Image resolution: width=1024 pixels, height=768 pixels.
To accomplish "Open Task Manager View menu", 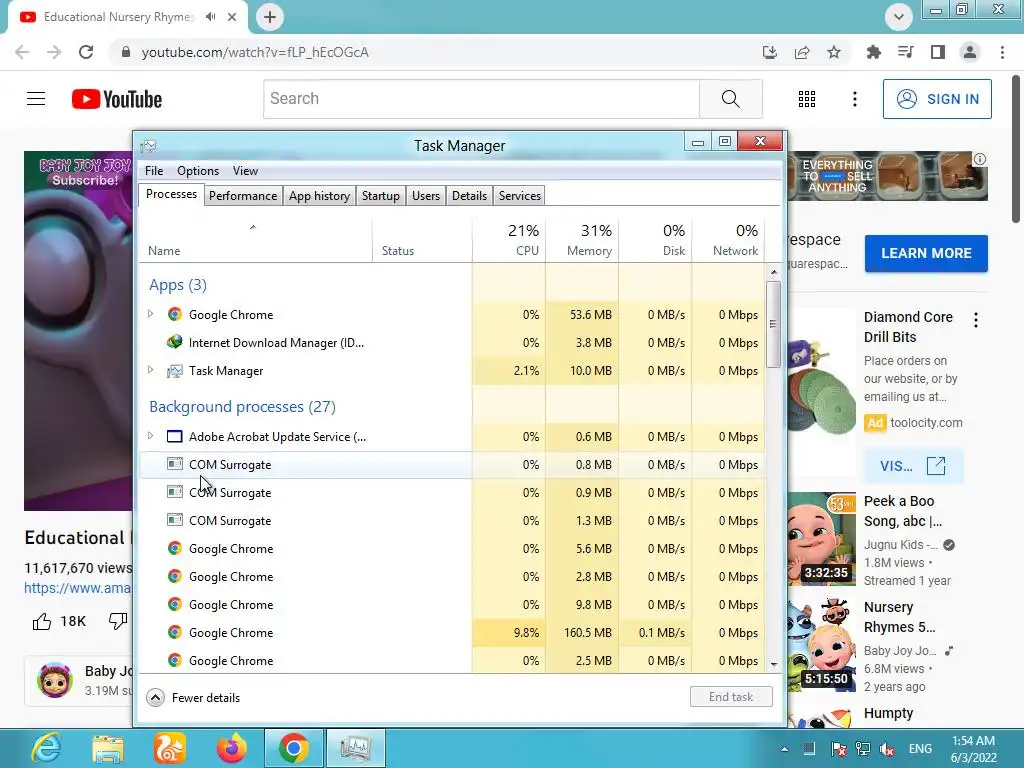I will [245, 170].
